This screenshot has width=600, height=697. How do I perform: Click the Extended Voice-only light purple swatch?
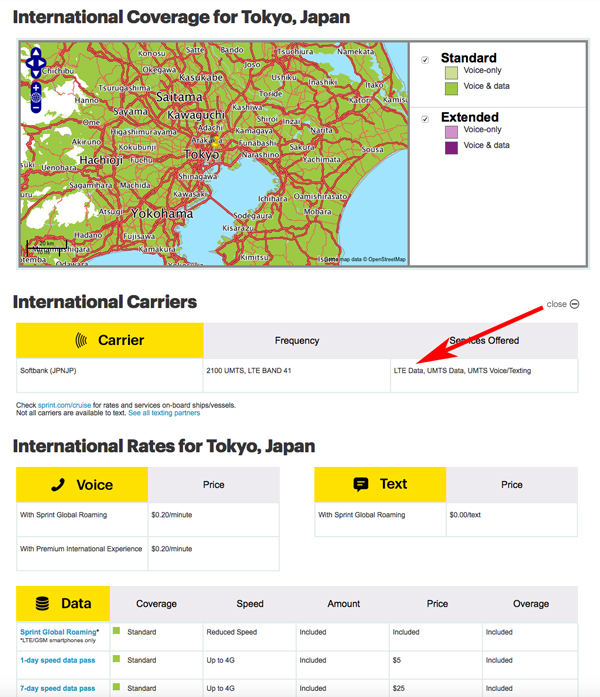451,132
